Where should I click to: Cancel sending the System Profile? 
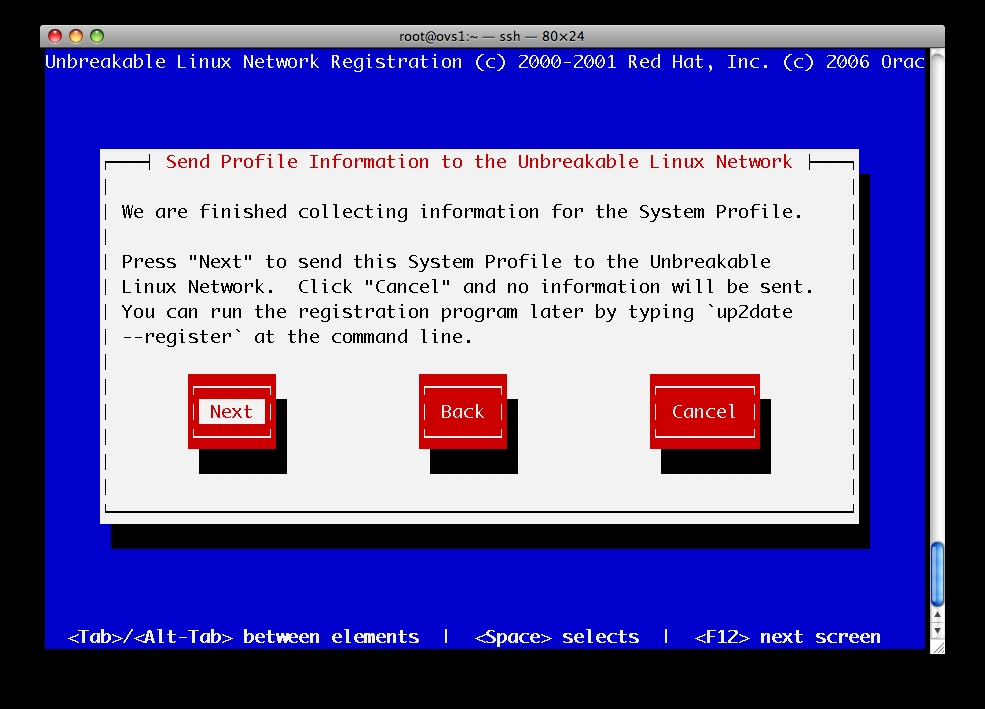click(x=704, y=412)
